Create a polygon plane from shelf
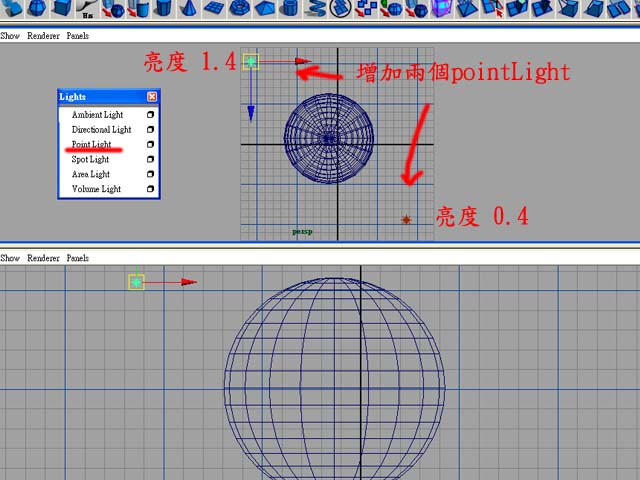The width and height of the screenshot is (640, 480). coord(213,8)
